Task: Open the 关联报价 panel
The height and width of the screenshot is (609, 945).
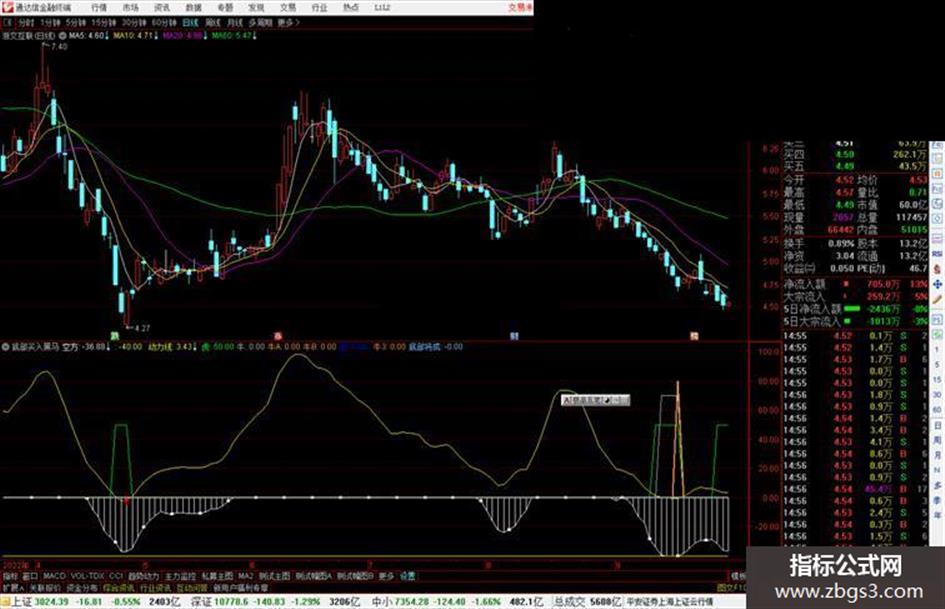Action: pos(45,587)
